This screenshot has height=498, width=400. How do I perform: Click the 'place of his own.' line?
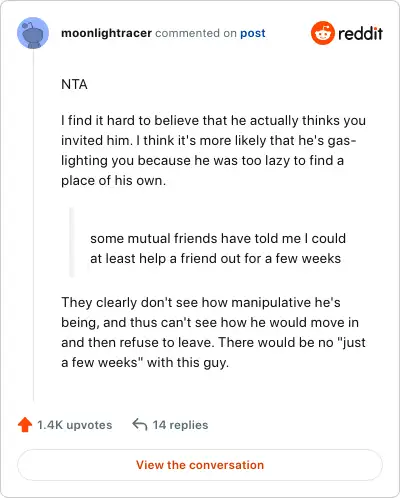point(113,181)
